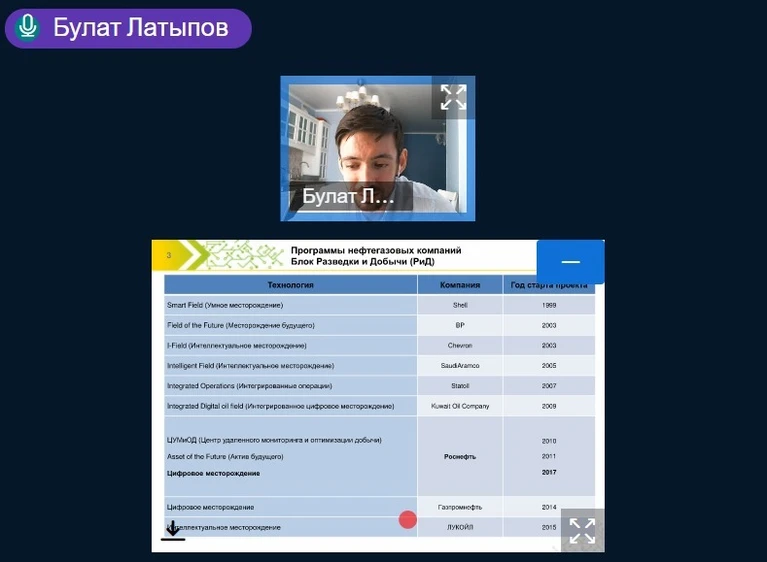The height and width of the screenshot is (562, 767).
Task: Click the Булат Латыпов speaker name badge
Action: pyautogui.click(x=128, y=28)
